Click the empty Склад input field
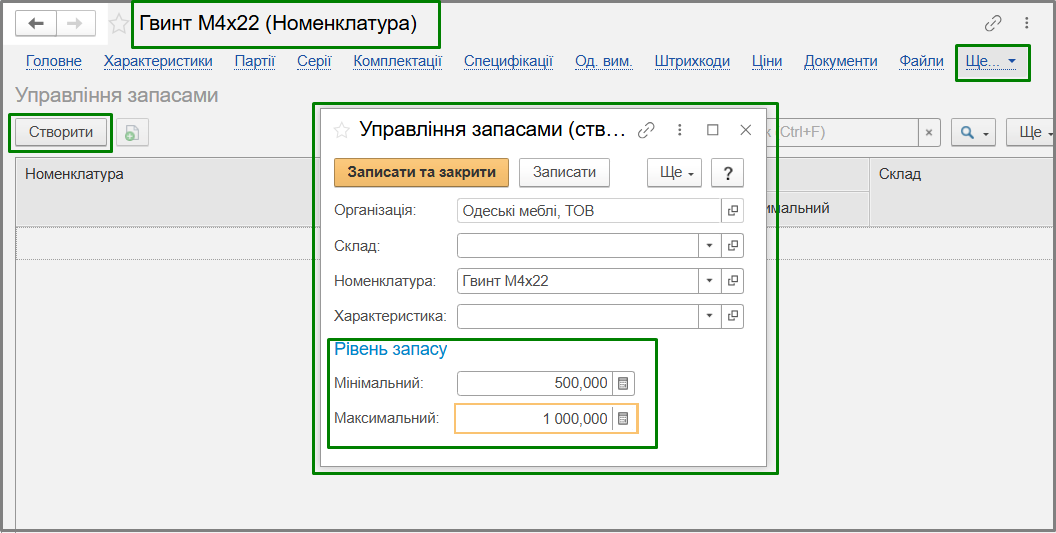 (578, 246)
